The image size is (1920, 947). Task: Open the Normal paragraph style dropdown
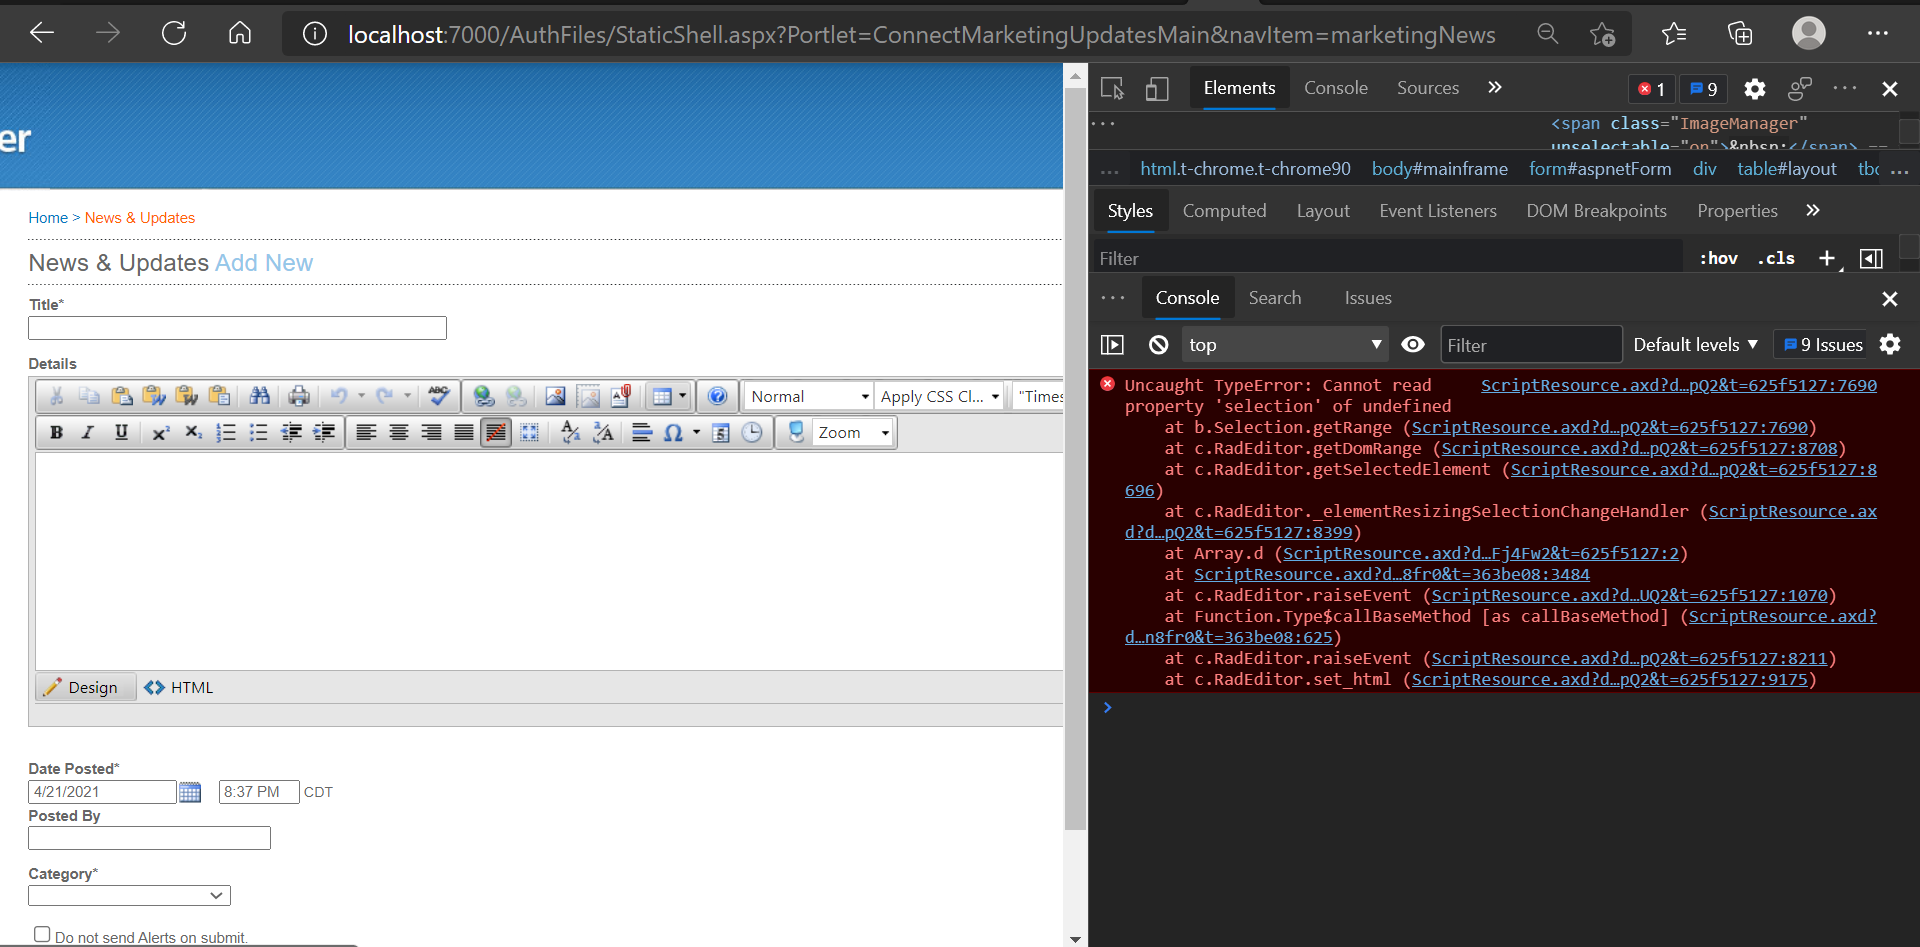coord(809,396)
